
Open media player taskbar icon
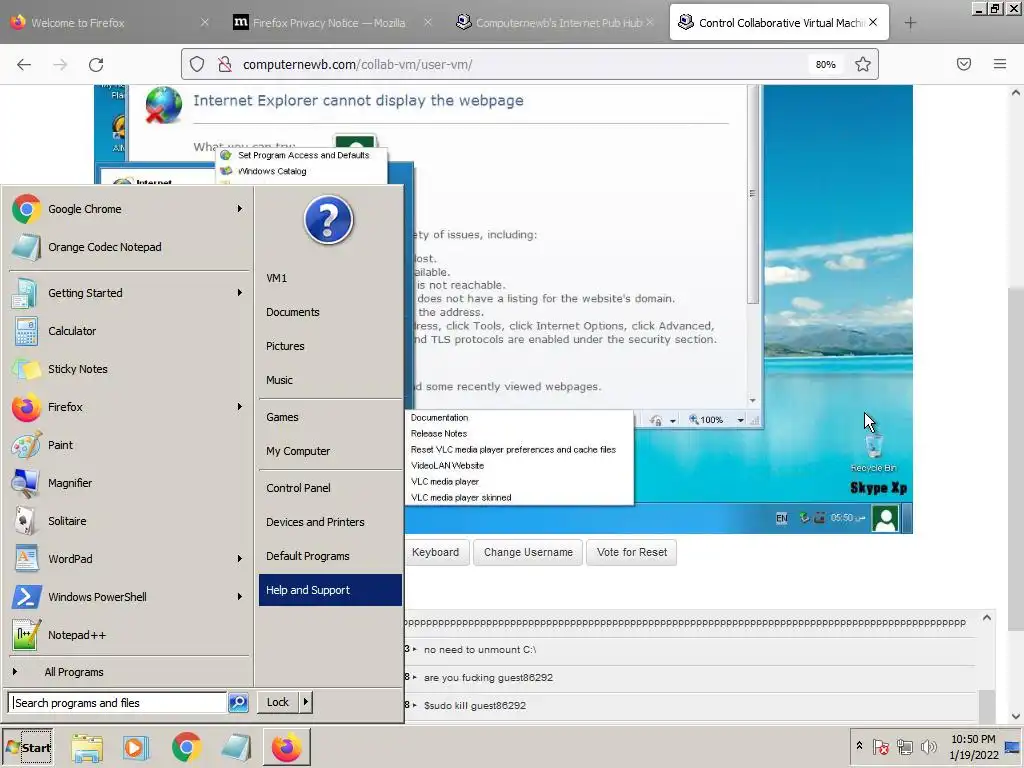136,748
